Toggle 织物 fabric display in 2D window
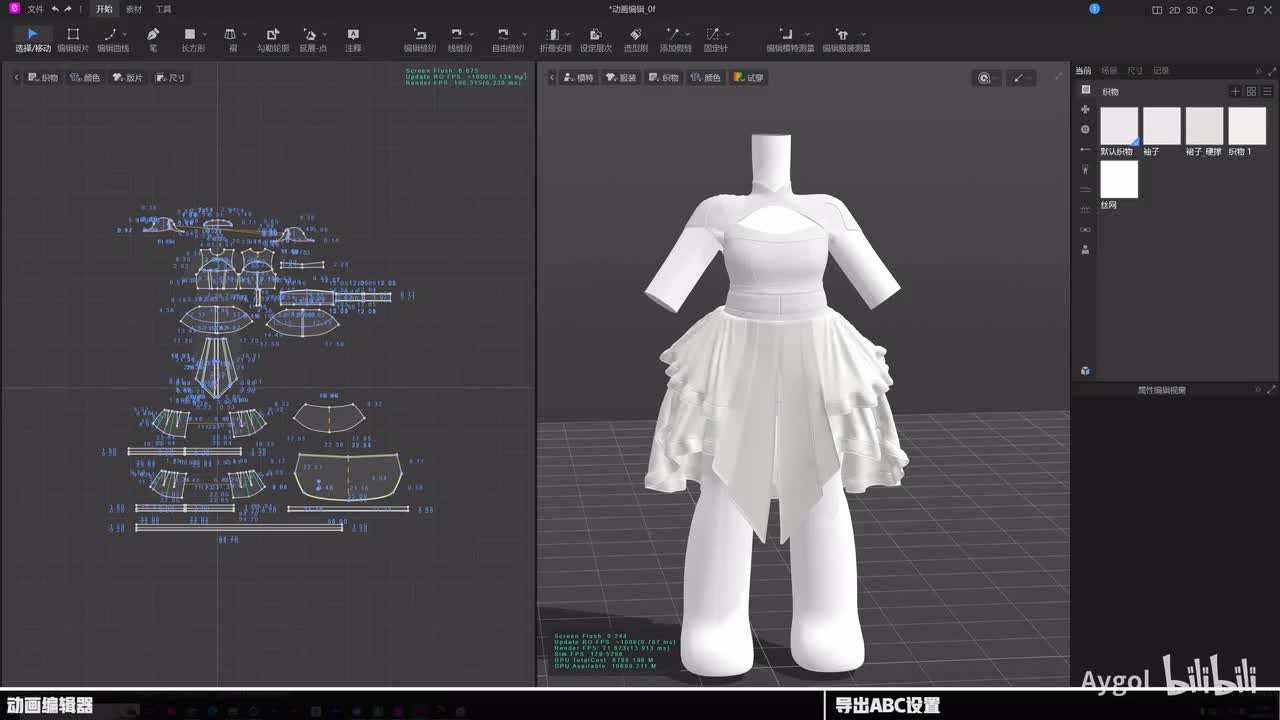This screenshot has height=720, width=1280. pos(42,77)
